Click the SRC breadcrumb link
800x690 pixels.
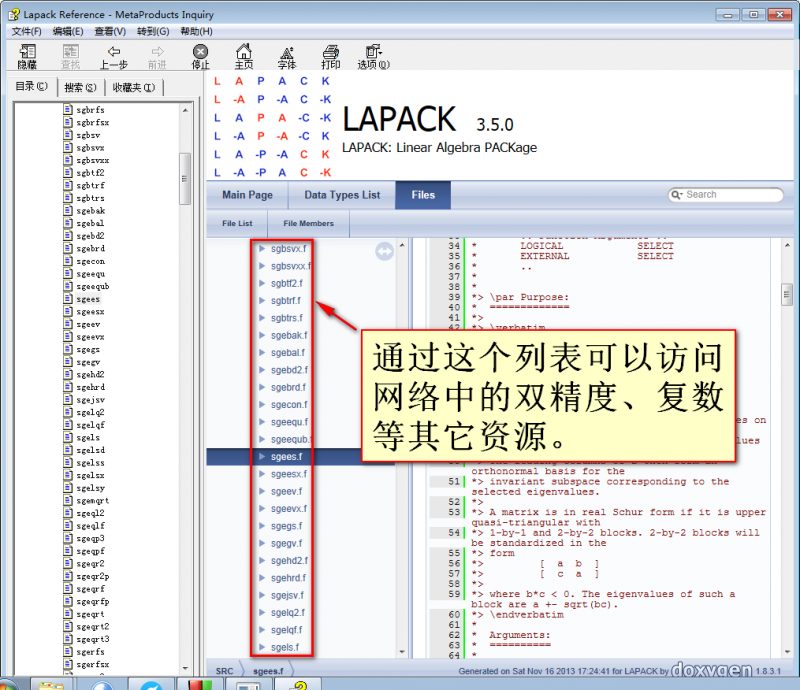tap(224, 671)
